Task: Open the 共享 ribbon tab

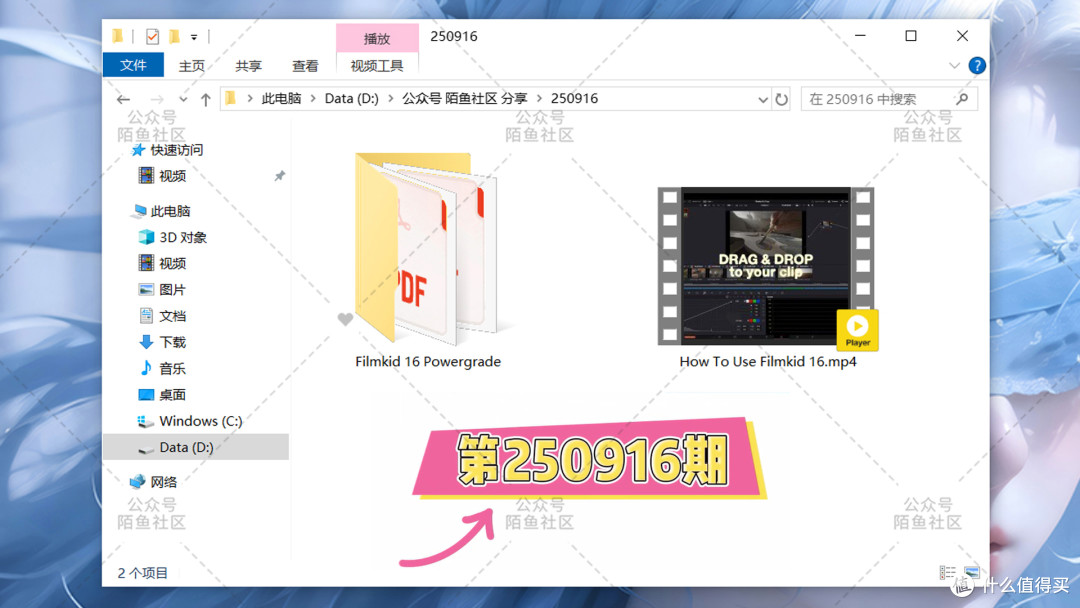Action: (248, 66)
